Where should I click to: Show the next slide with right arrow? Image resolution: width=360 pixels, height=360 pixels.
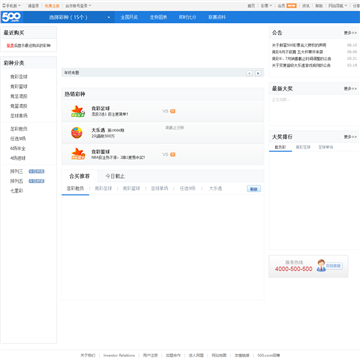258,73
